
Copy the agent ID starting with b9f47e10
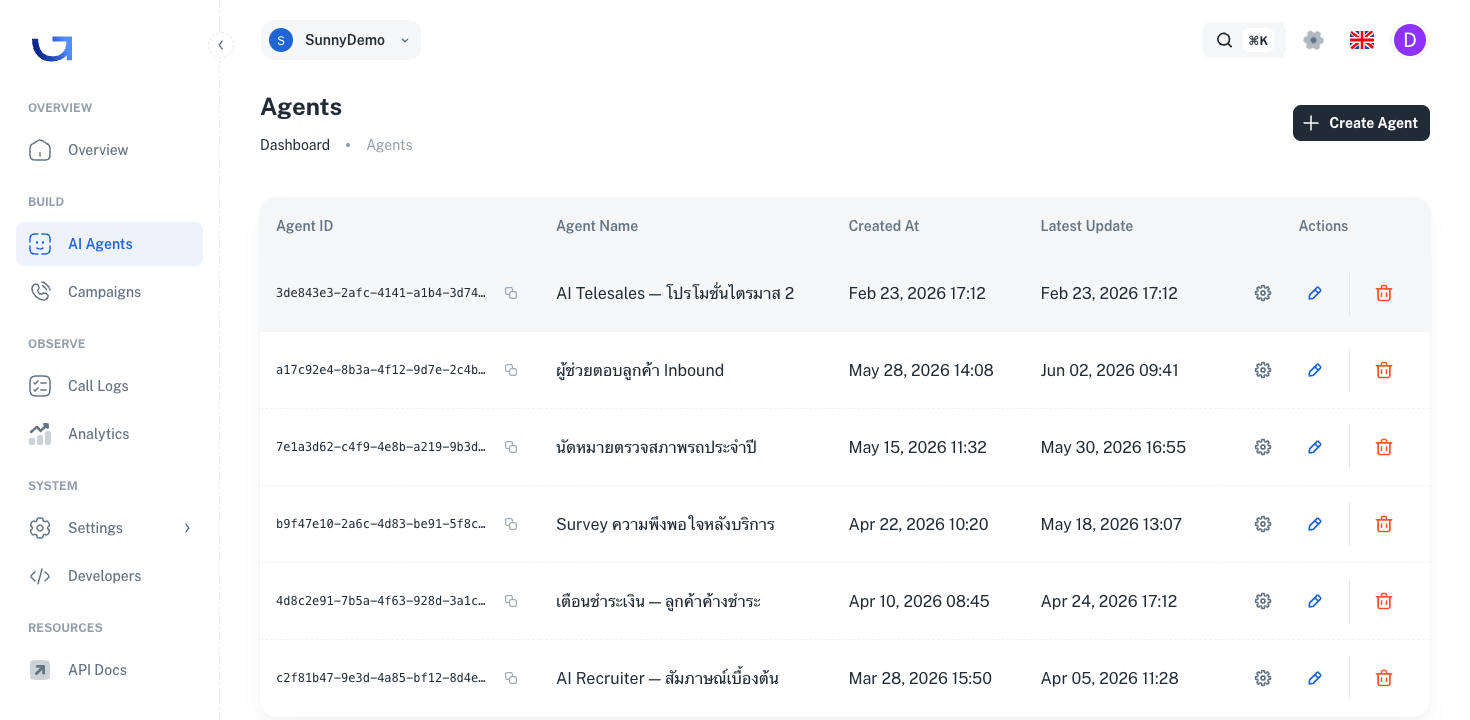click(x=511, y=524)
